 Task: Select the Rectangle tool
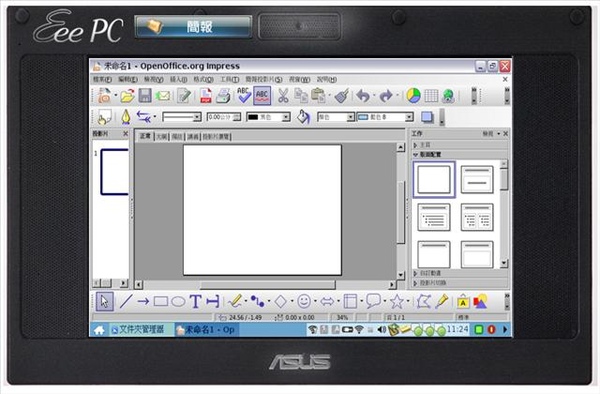coord(161,301)
